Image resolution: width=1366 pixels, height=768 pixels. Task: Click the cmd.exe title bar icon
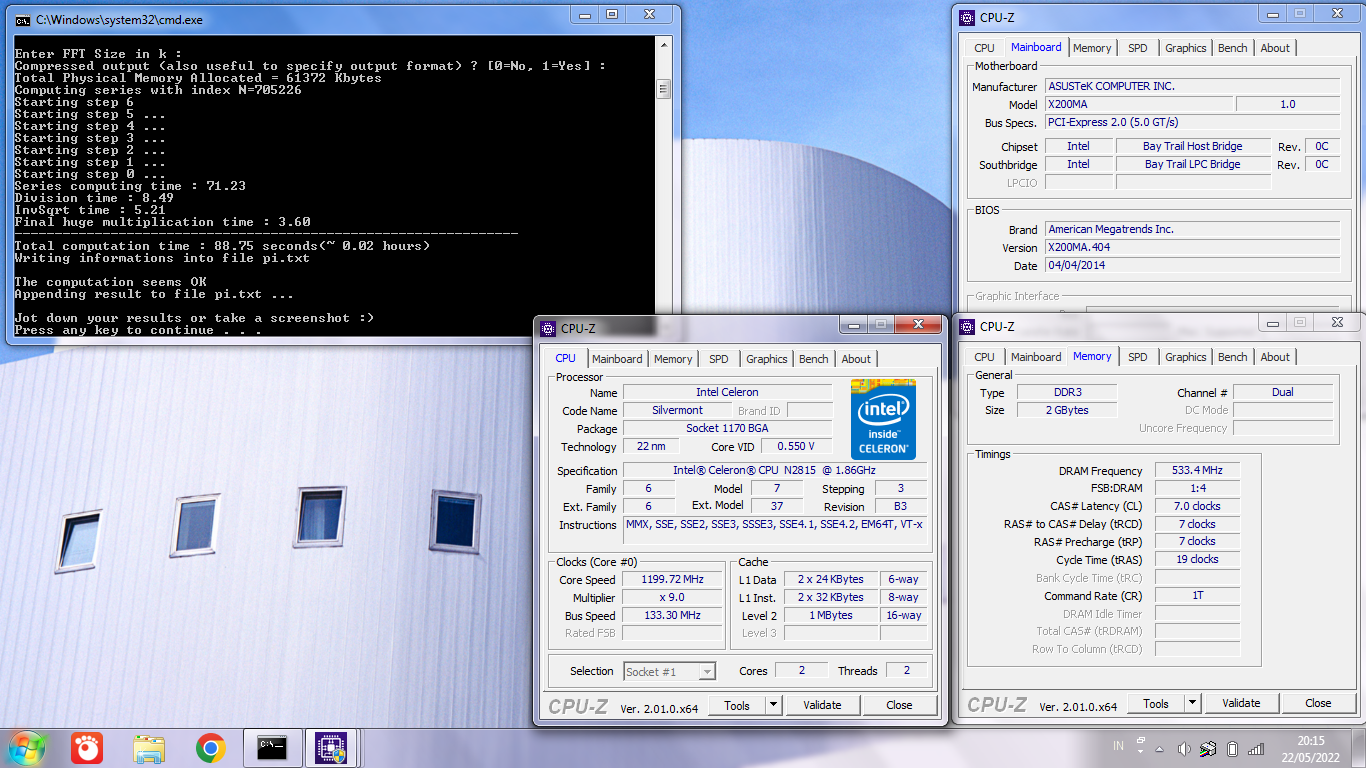(23, 19)
